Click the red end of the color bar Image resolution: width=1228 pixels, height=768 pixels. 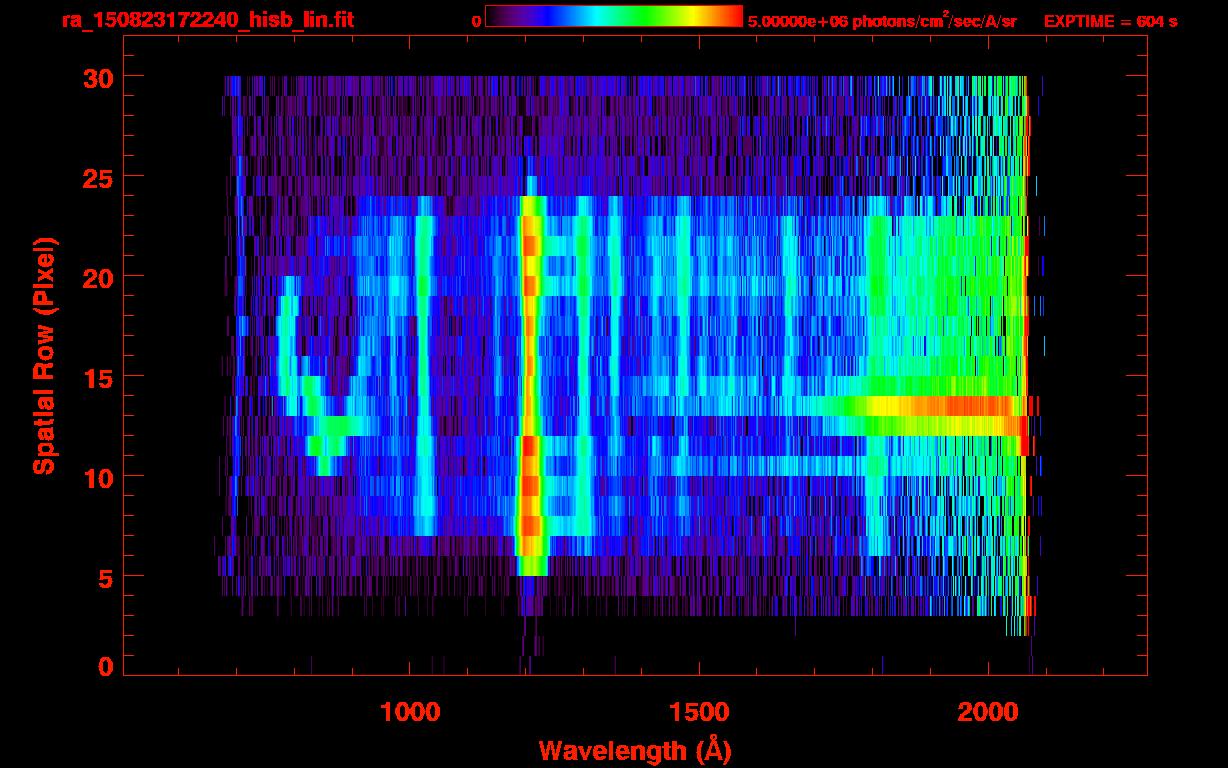(x=728, y=17)
